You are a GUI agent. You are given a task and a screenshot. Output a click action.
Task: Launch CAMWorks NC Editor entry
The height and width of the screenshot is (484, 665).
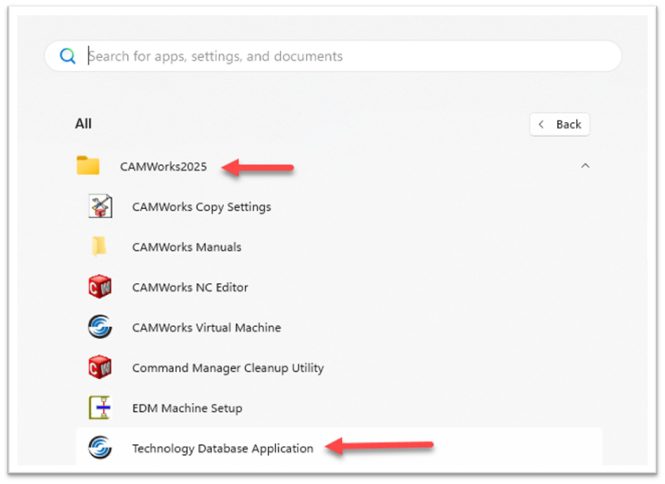(190, 287)
